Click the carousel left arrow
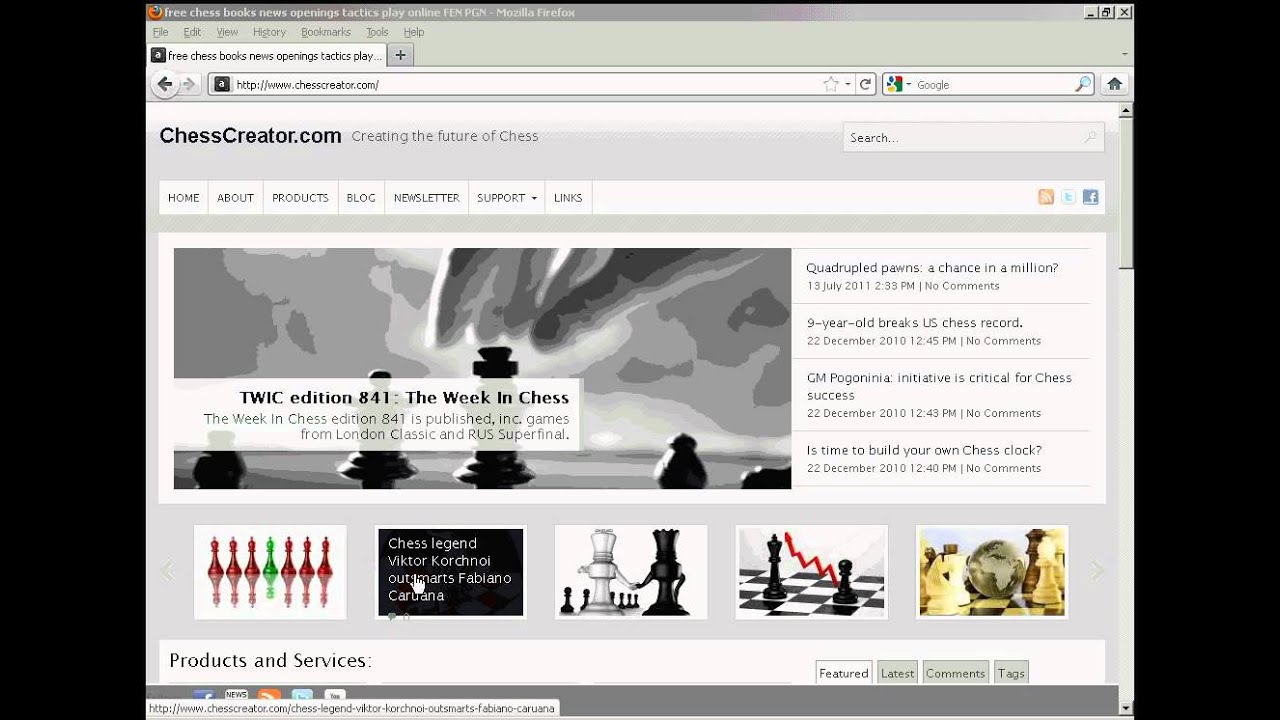This screenshot has height=720, width=1280. tap(167, 571)
